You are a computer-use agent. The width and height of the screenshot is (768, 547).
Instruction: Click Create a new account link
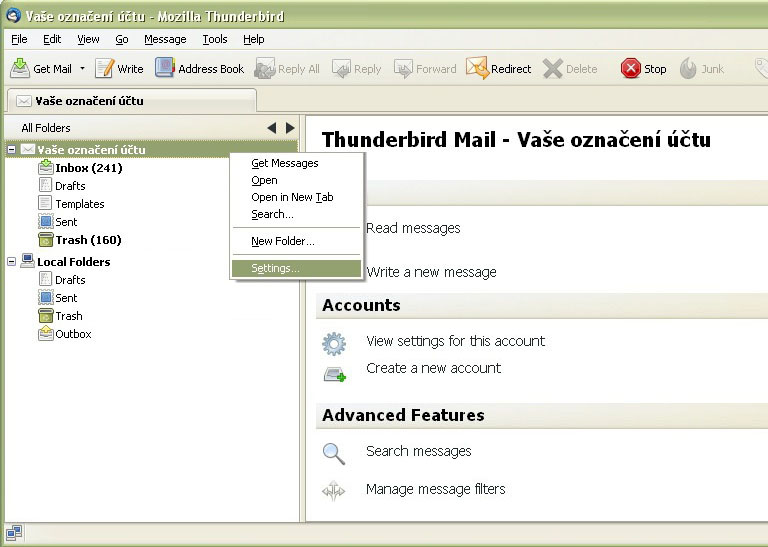(433, 368)
